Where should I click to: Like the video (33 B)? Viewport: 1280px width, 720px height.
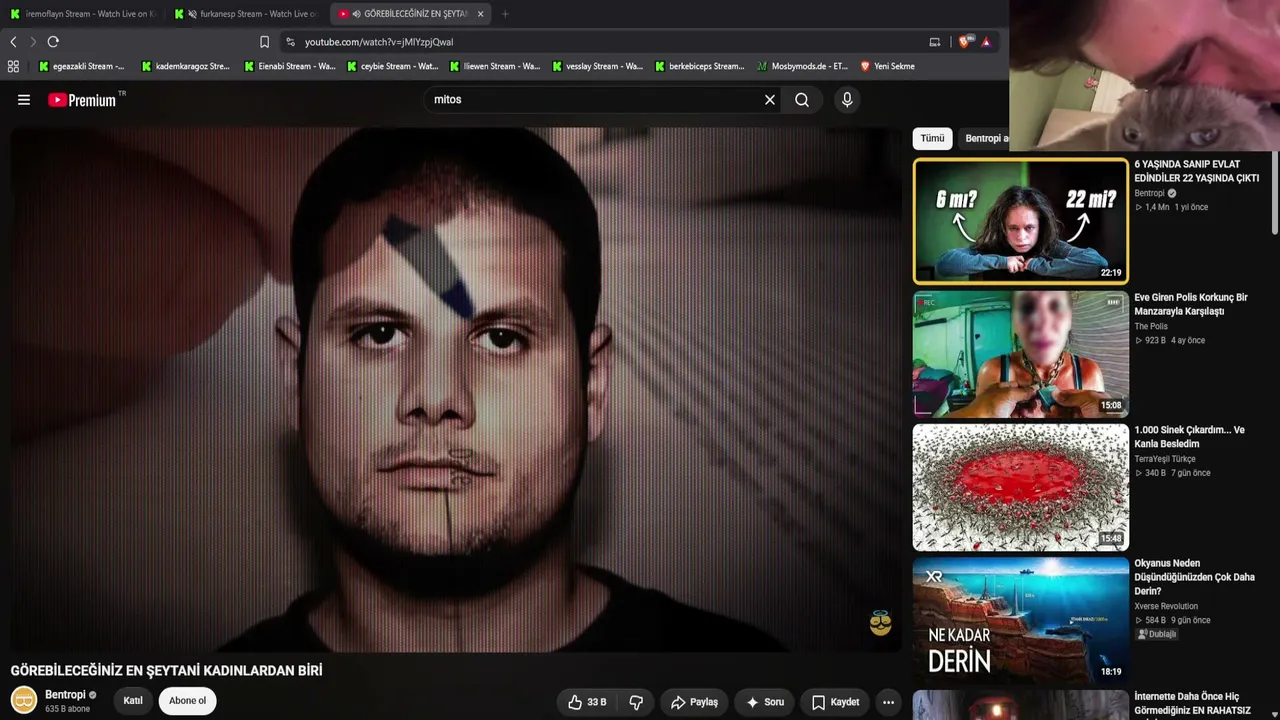tap(587, 702)
